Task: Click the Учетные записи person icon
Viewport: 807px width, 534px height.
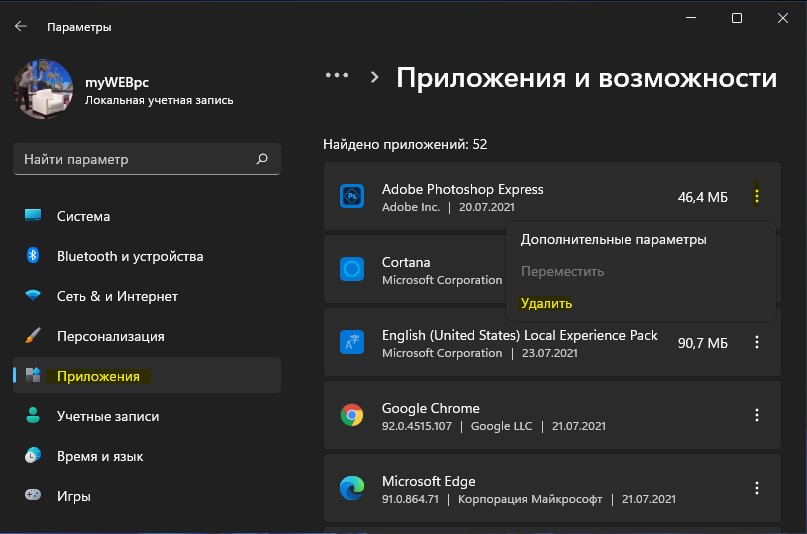Action: (x=33, y=415)
